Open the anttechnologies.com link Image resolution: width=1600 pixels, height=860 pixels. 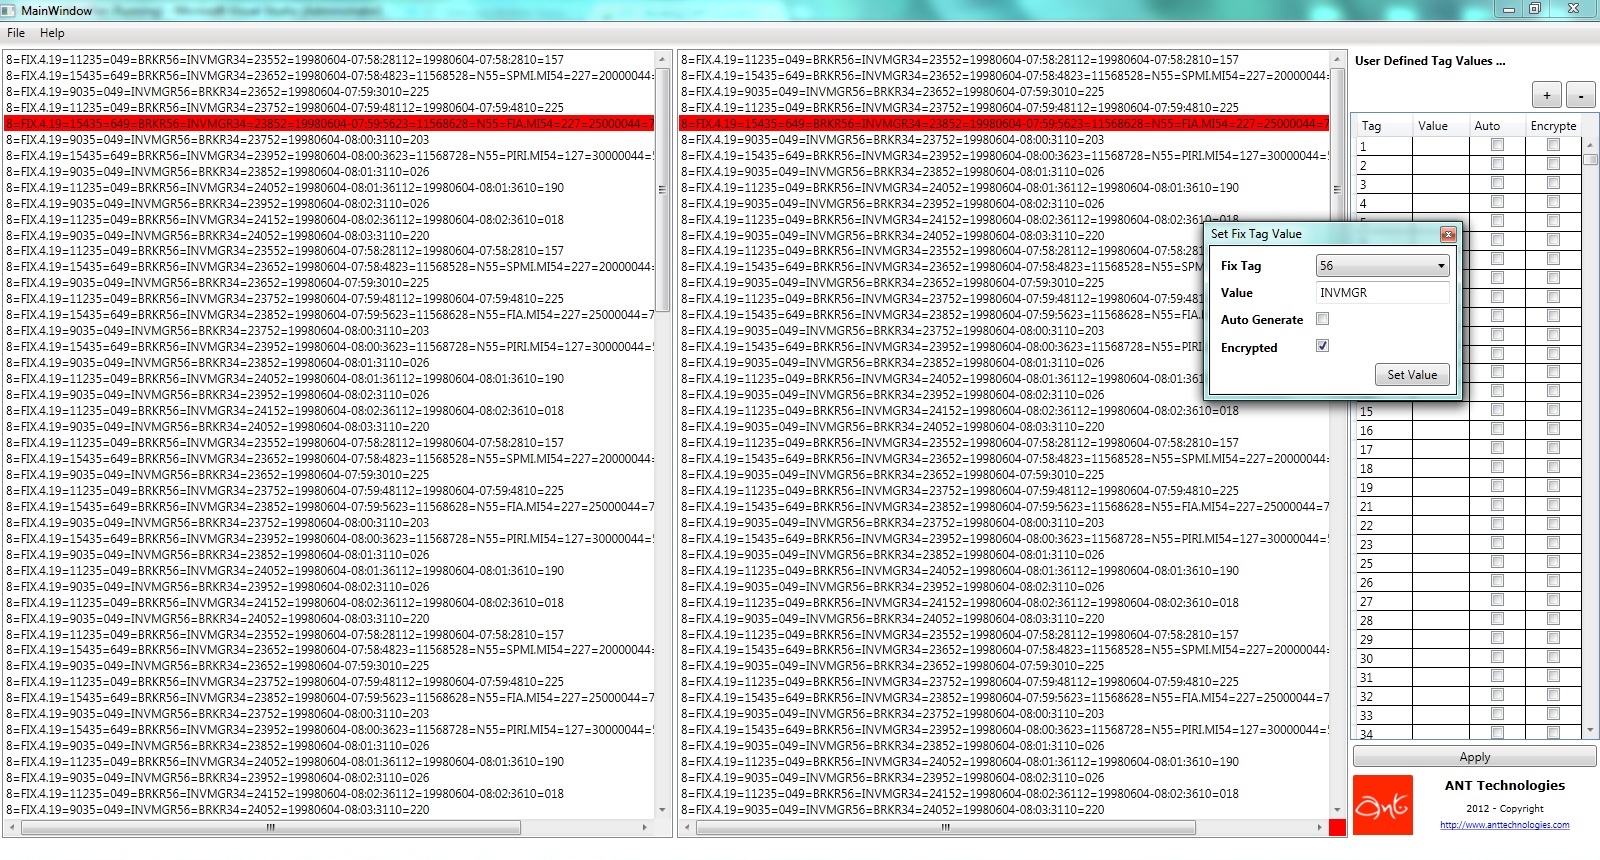pos(1504,825)
